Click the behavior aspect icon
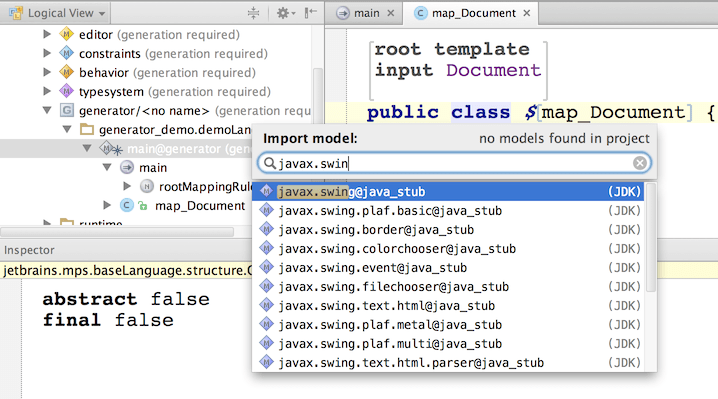718x399 pixels. [66, 72]
